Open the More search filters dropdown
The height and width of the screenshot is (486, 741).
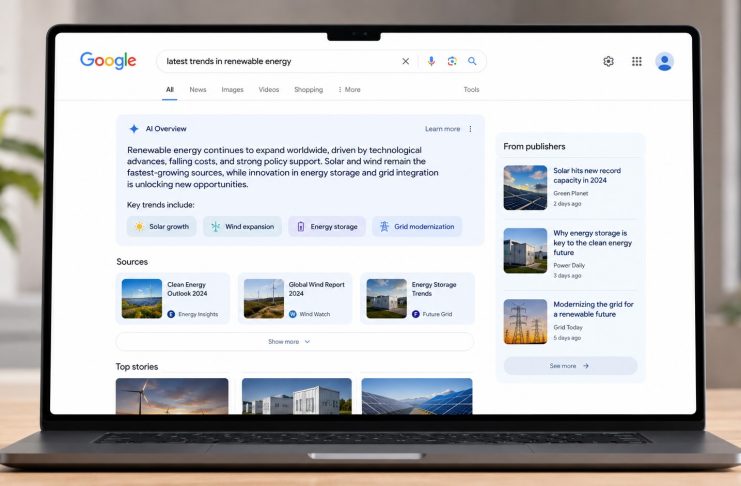(x=349, y=89)
